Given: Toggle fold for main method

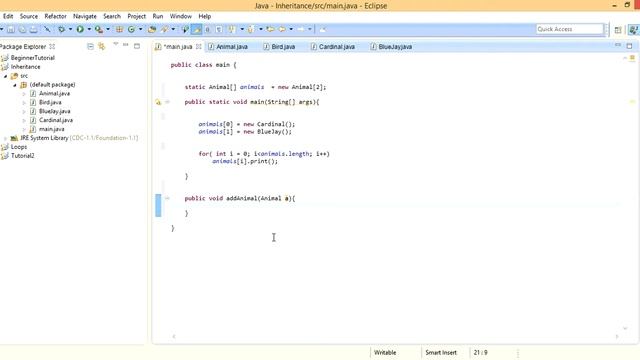Looking at the screenshot, I should tap(167, 102).
